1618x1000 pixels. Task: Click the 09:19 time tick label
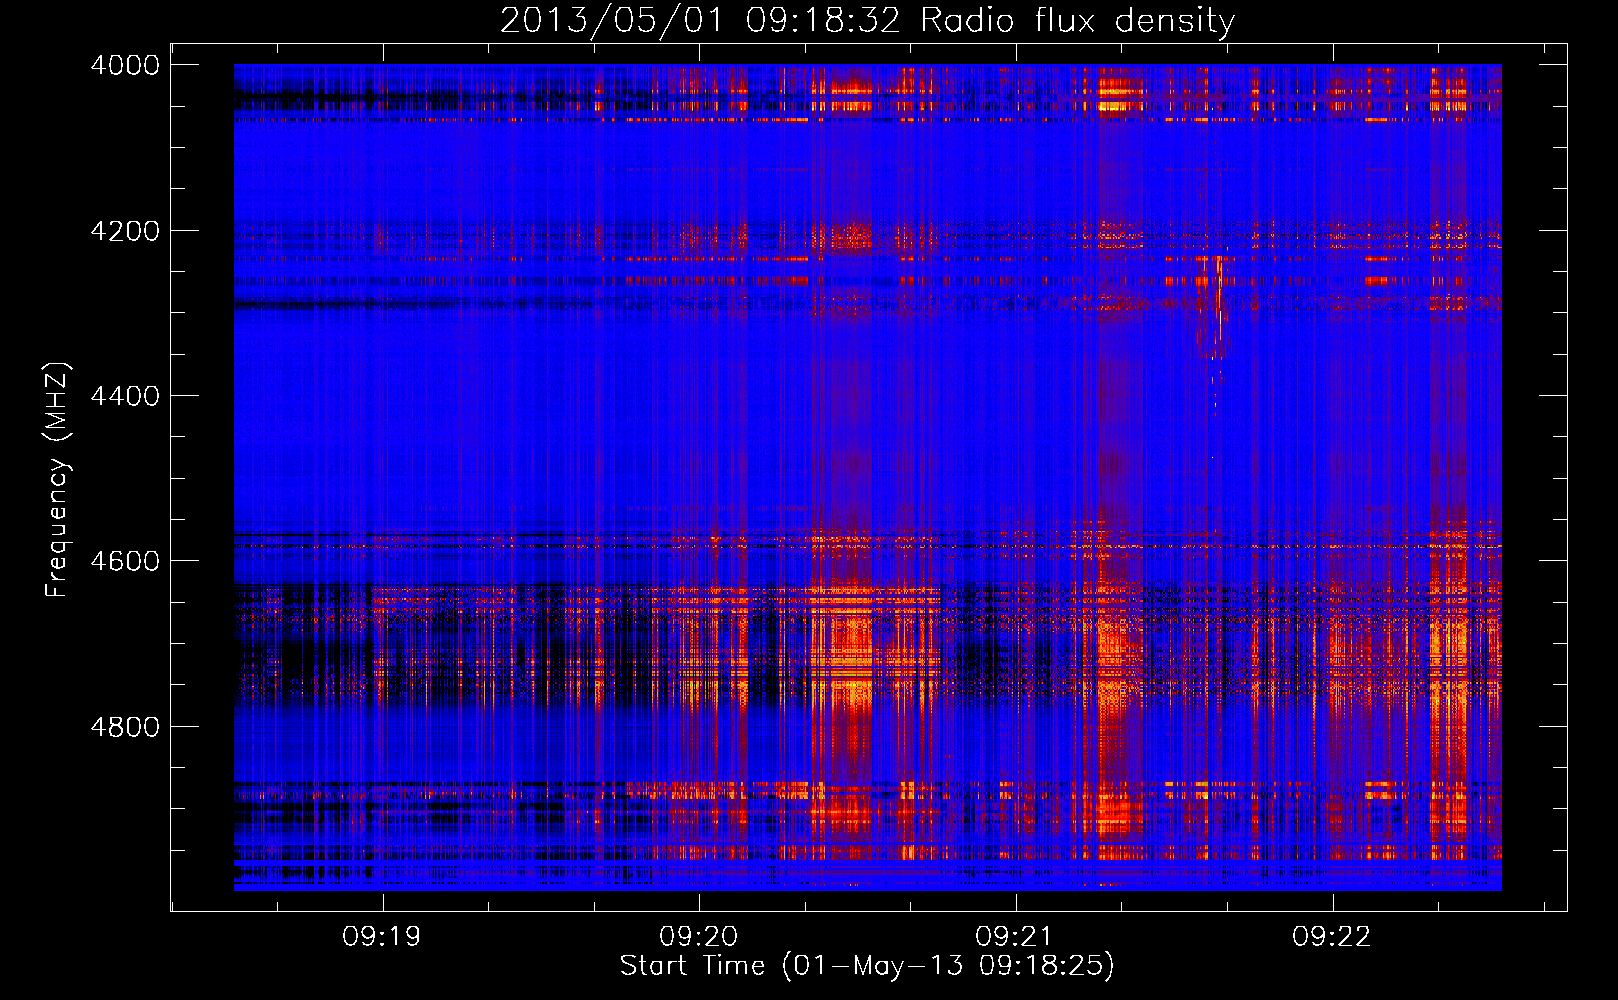[382, 937]
